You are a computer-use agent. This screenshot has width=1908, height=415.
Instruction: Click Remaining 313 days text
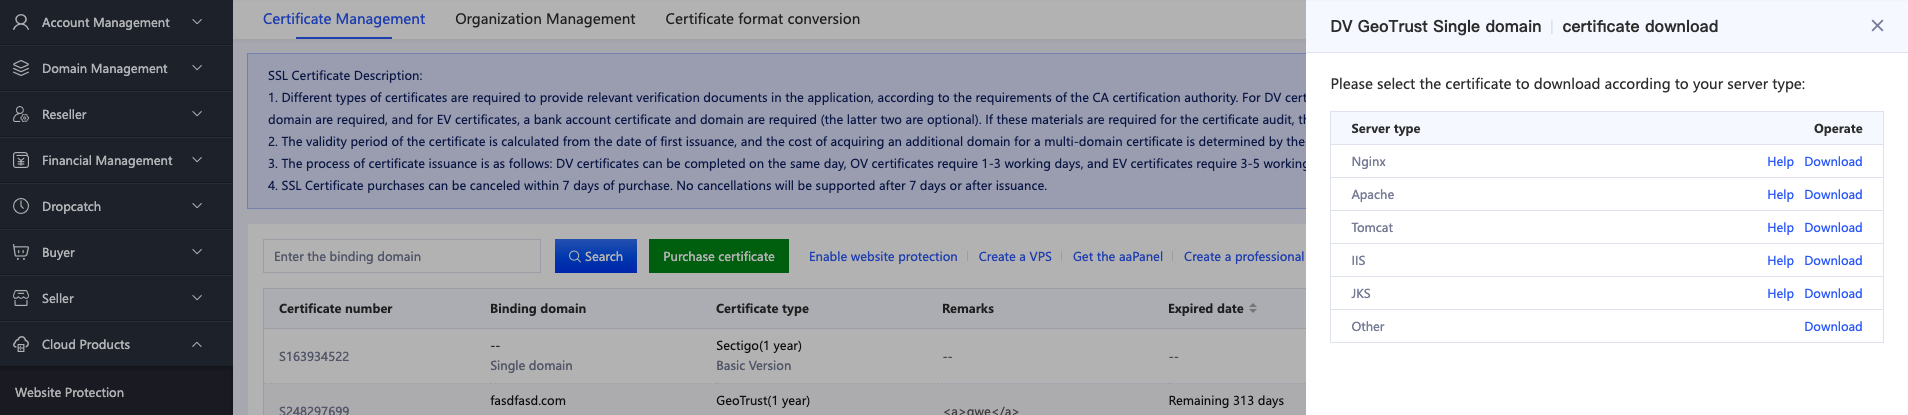1226,400
